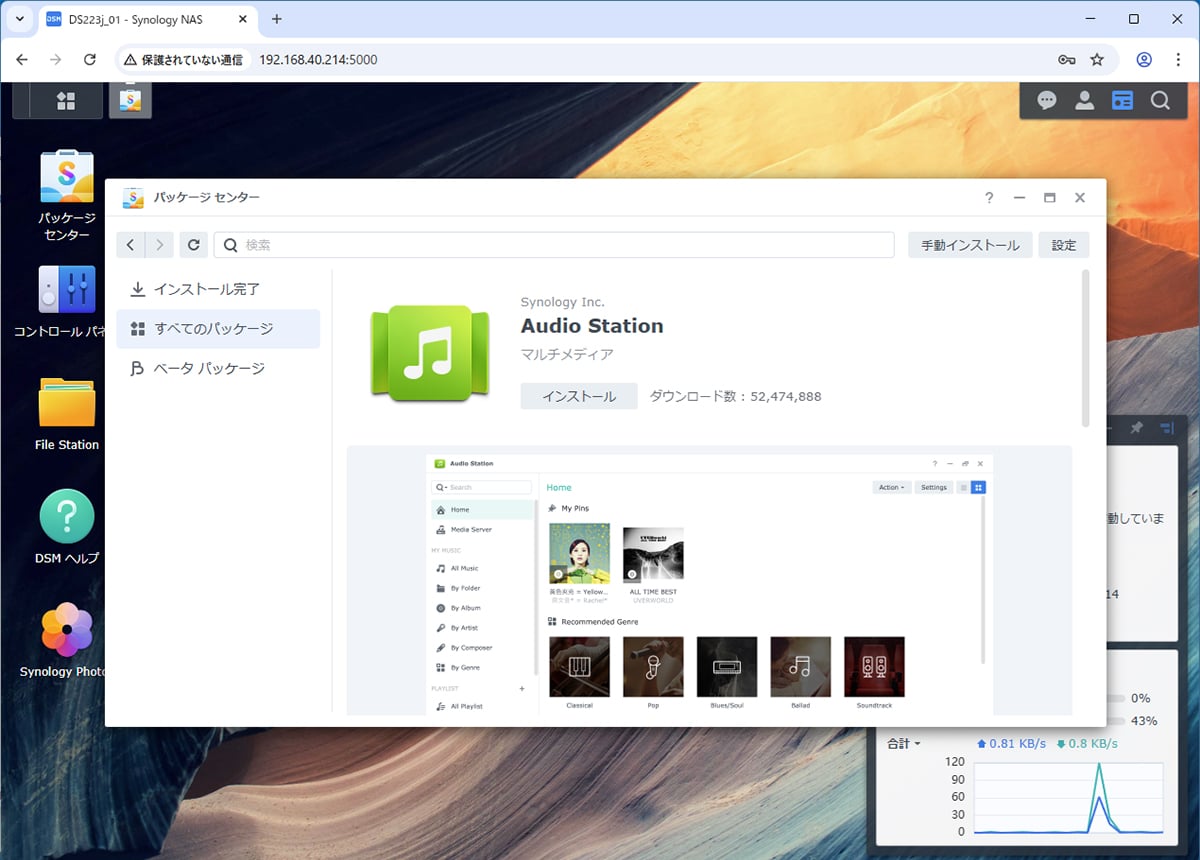
Task: Open DSM search magnifier icon
Action: 1160,101
